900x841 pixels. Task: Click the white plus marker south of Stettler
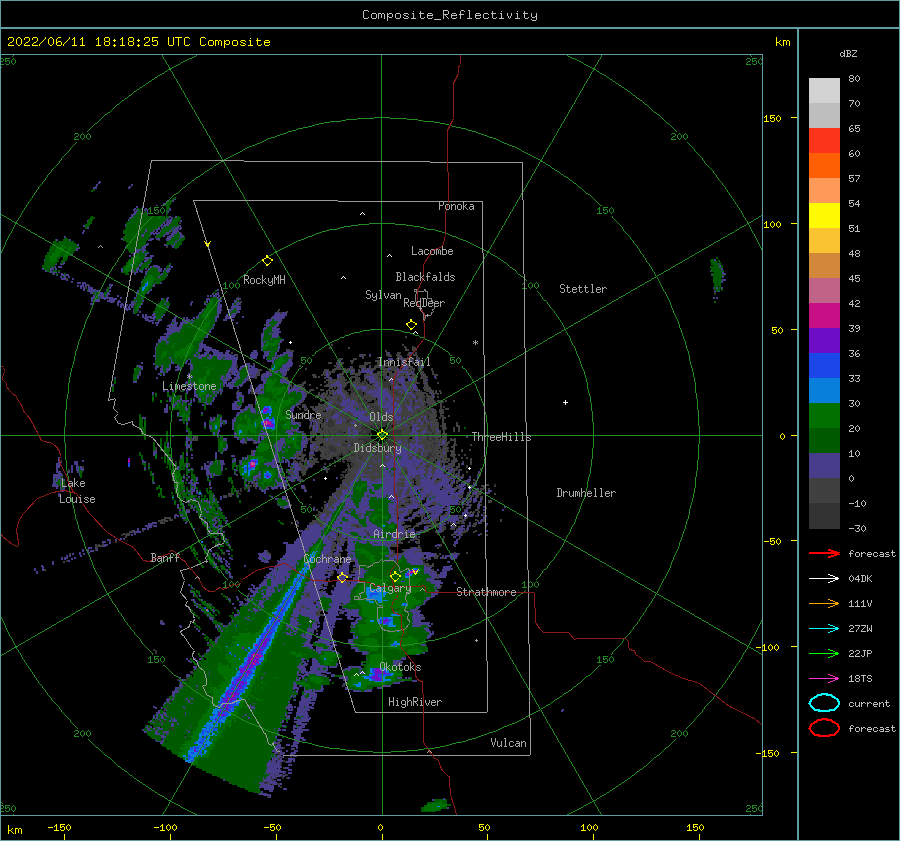[565, 402]
